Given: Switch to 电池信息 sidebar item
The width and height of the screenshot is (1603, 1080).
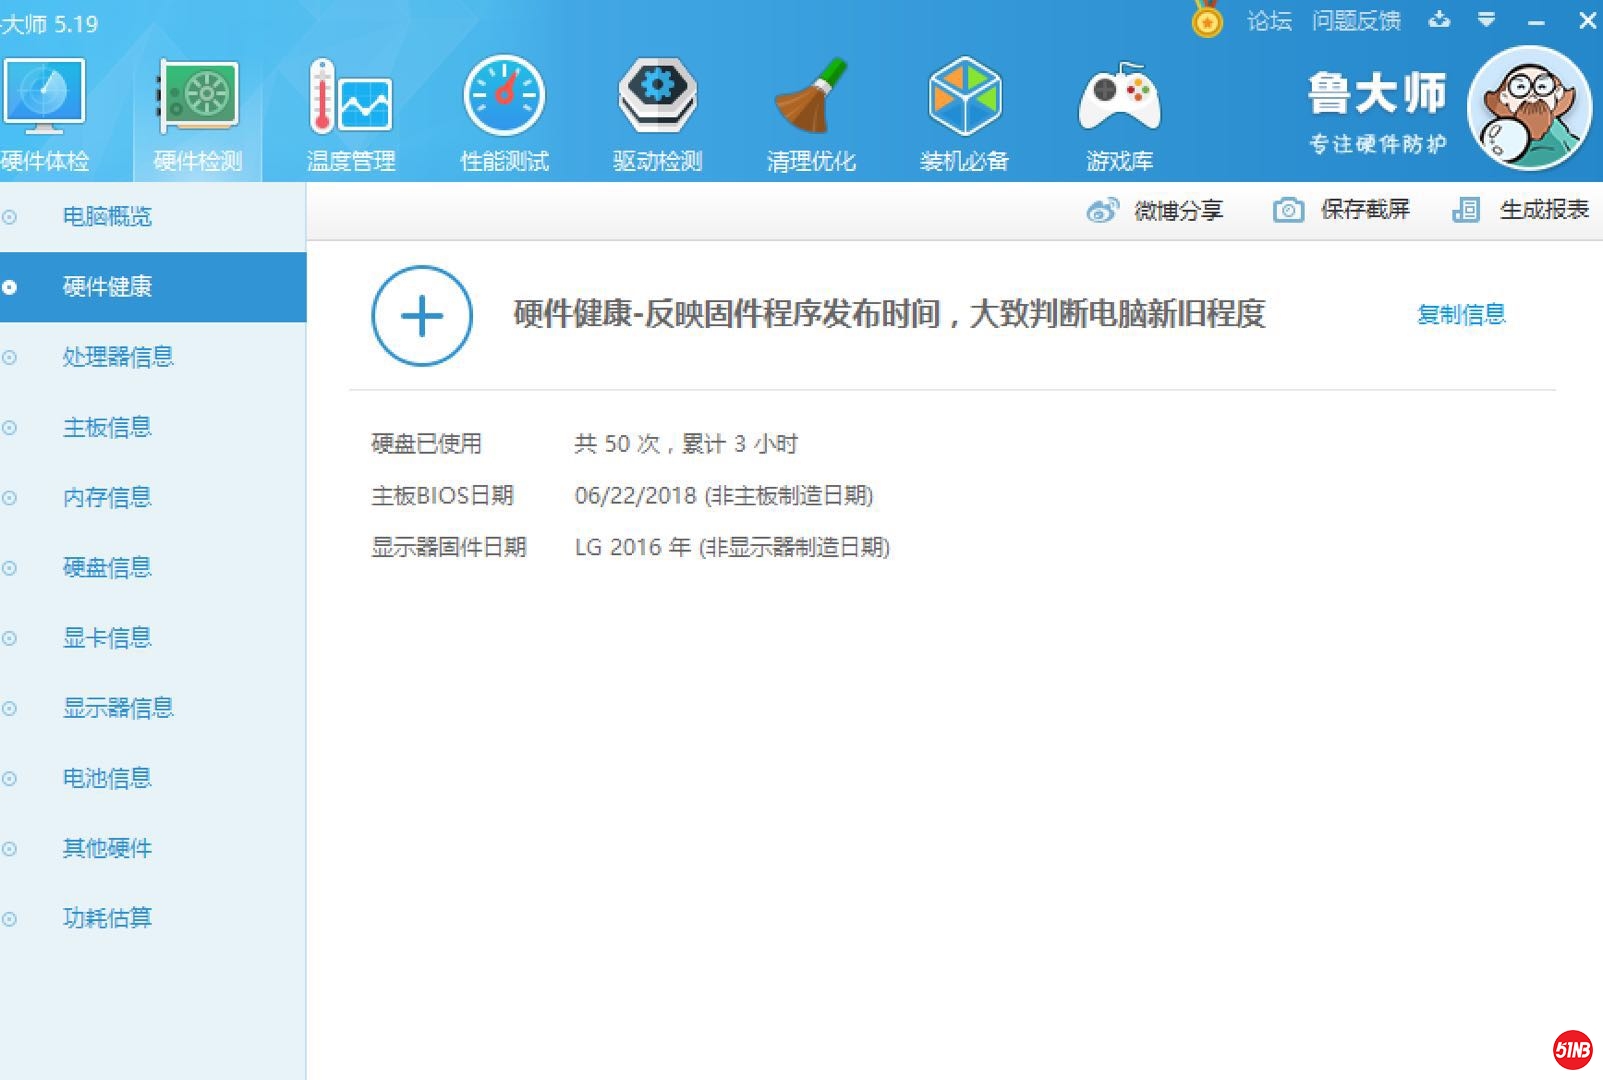Looking at the screenshot, I should click(x=107, y=778).
